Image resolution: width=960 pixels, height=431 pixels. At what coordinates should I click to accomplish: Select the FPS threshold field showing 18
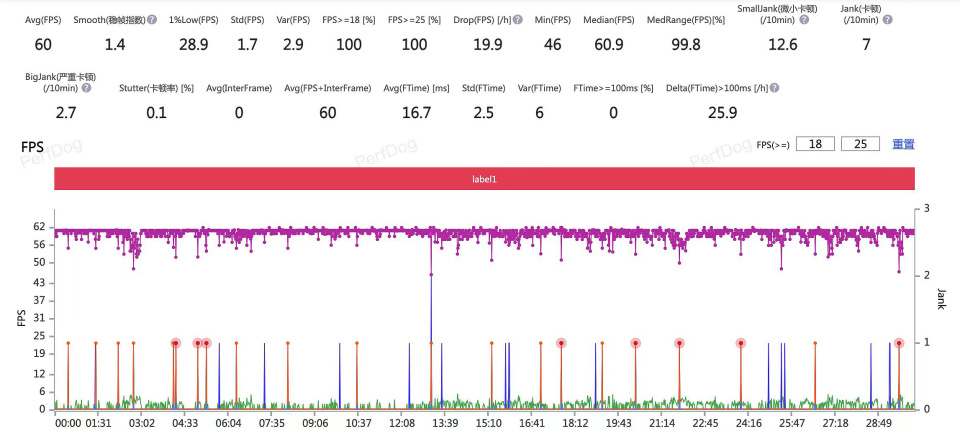pos(816,144)
